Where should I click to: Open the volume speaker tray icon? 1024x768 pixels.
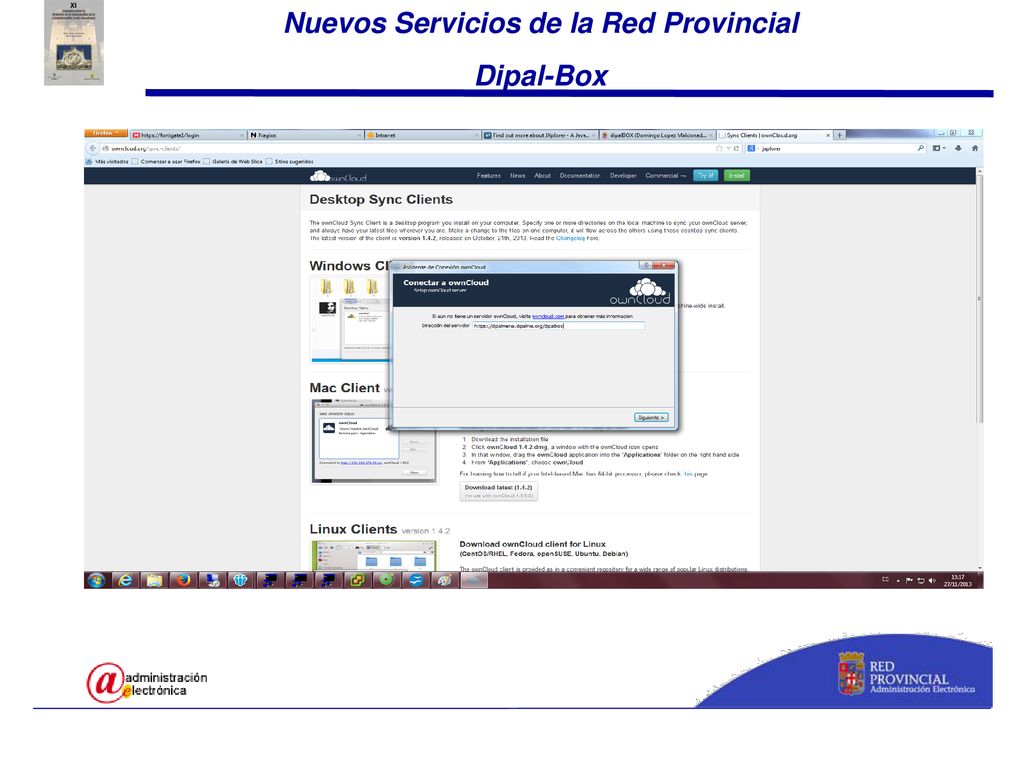click(x=932, y=581)
